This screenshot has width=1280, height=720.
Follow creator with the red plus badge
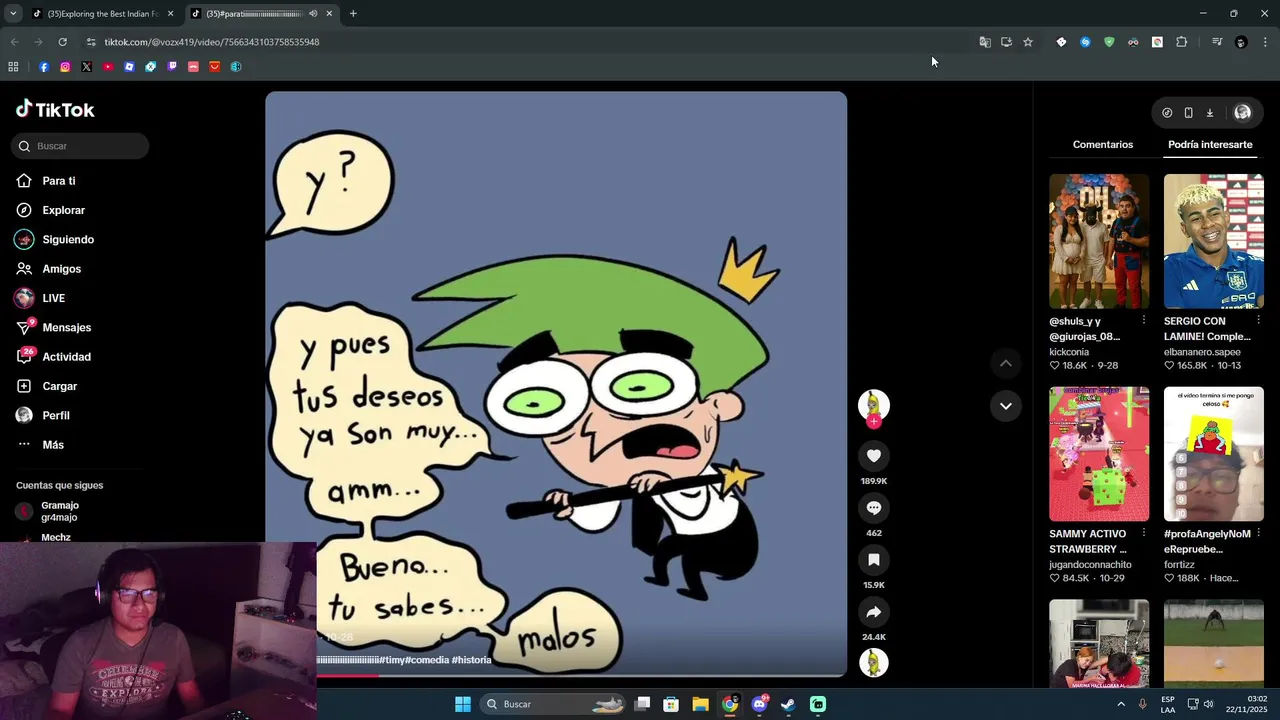coord(873,422)
